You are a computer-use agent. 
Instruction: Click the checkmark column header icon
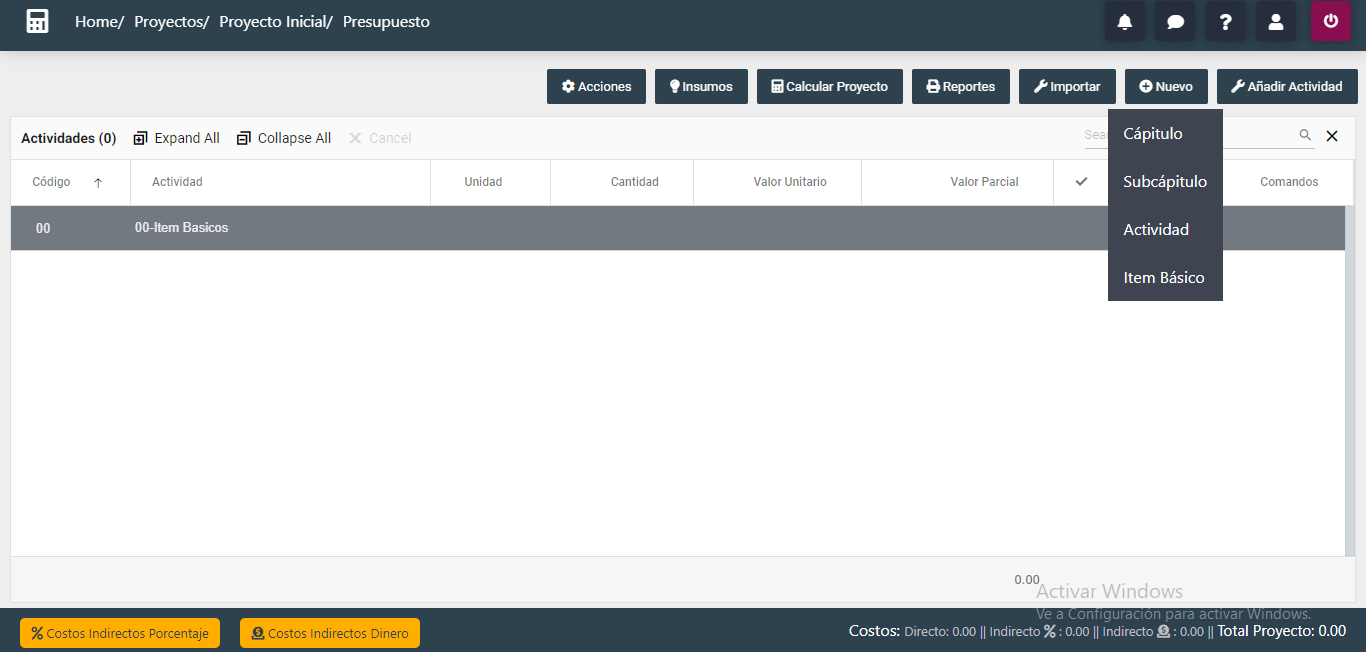[1081, 182]
